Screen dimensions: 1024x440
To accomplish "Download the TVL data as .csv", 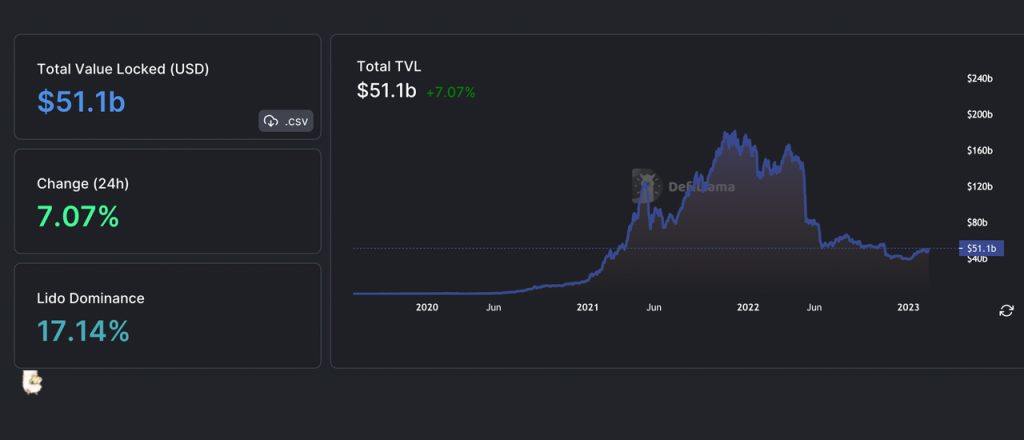I will pos(286,121).
